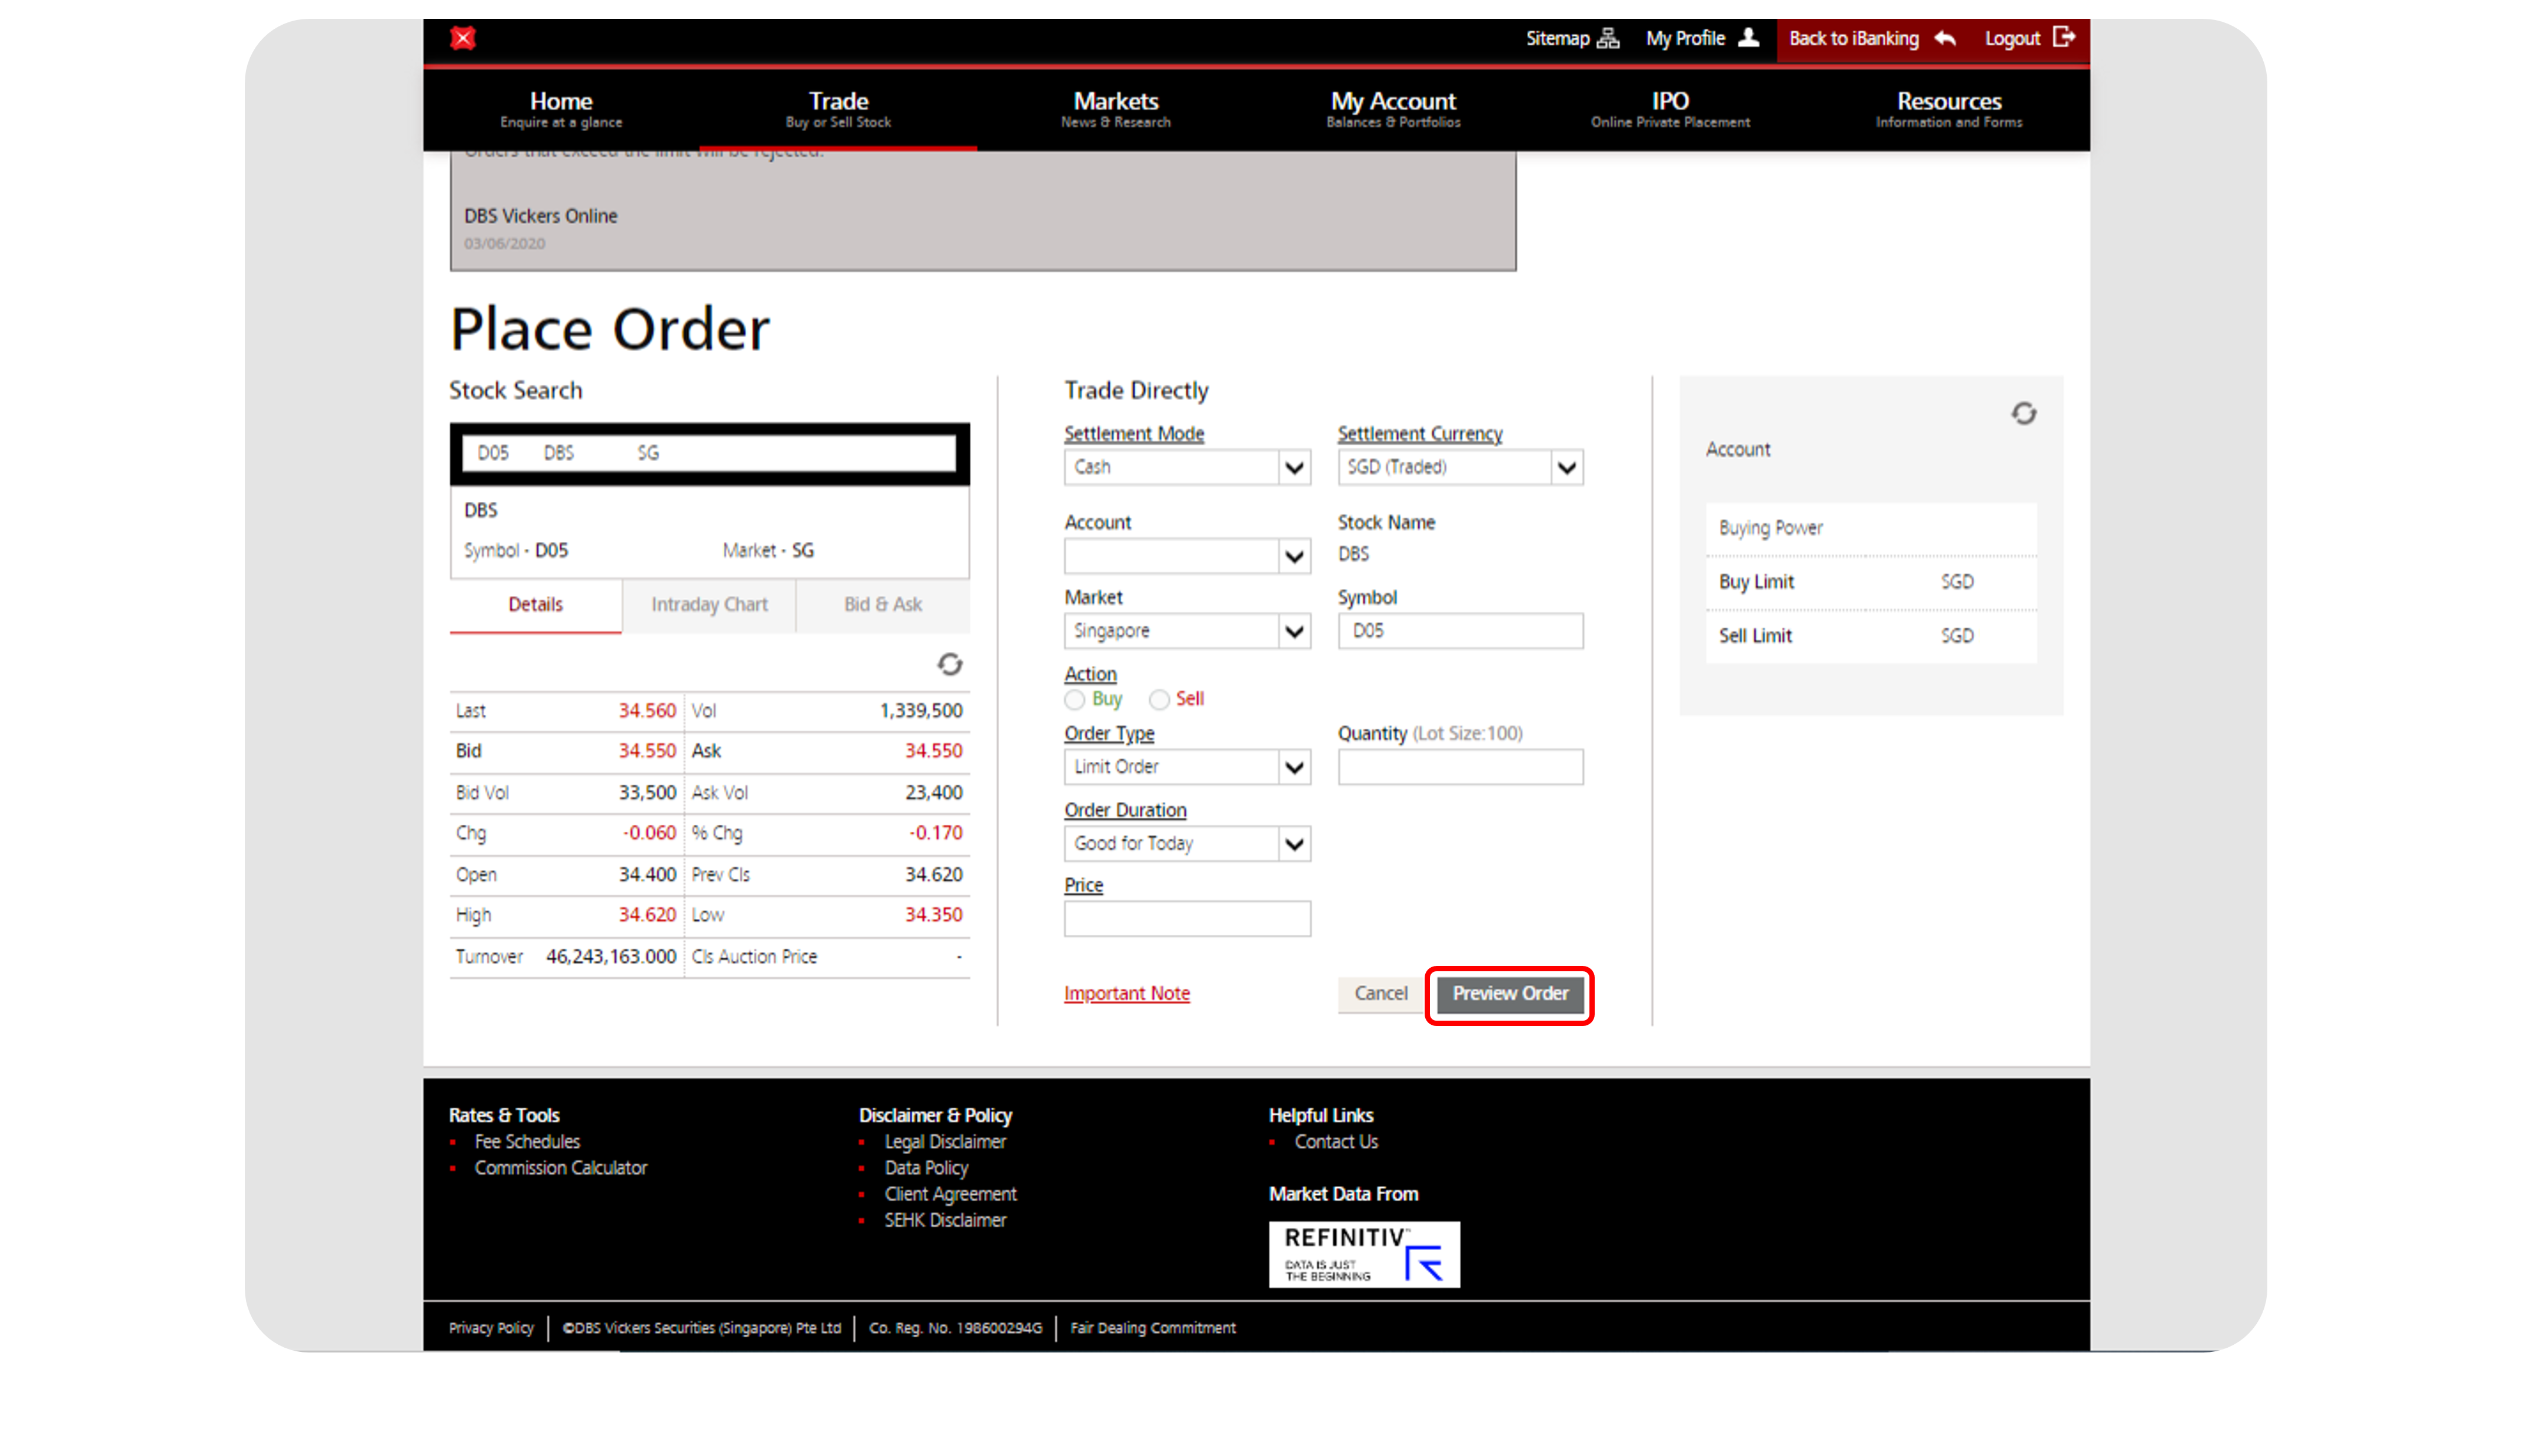
Task: Open the Important Note link
Action: (x=1126, y=993)
